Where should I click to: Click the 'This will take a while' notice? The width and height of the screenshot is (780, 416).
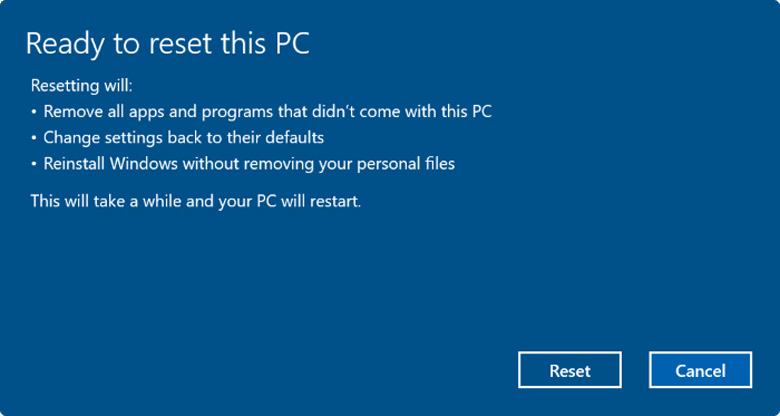tap(195, 201)
